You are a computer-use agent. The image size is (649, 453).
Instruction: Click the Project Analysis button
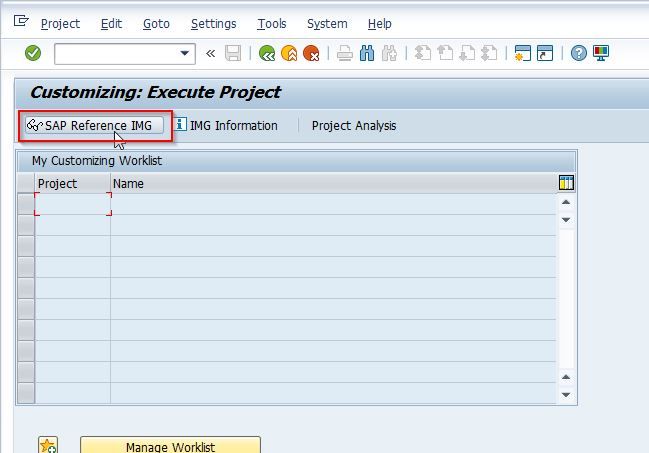point(354,125)
